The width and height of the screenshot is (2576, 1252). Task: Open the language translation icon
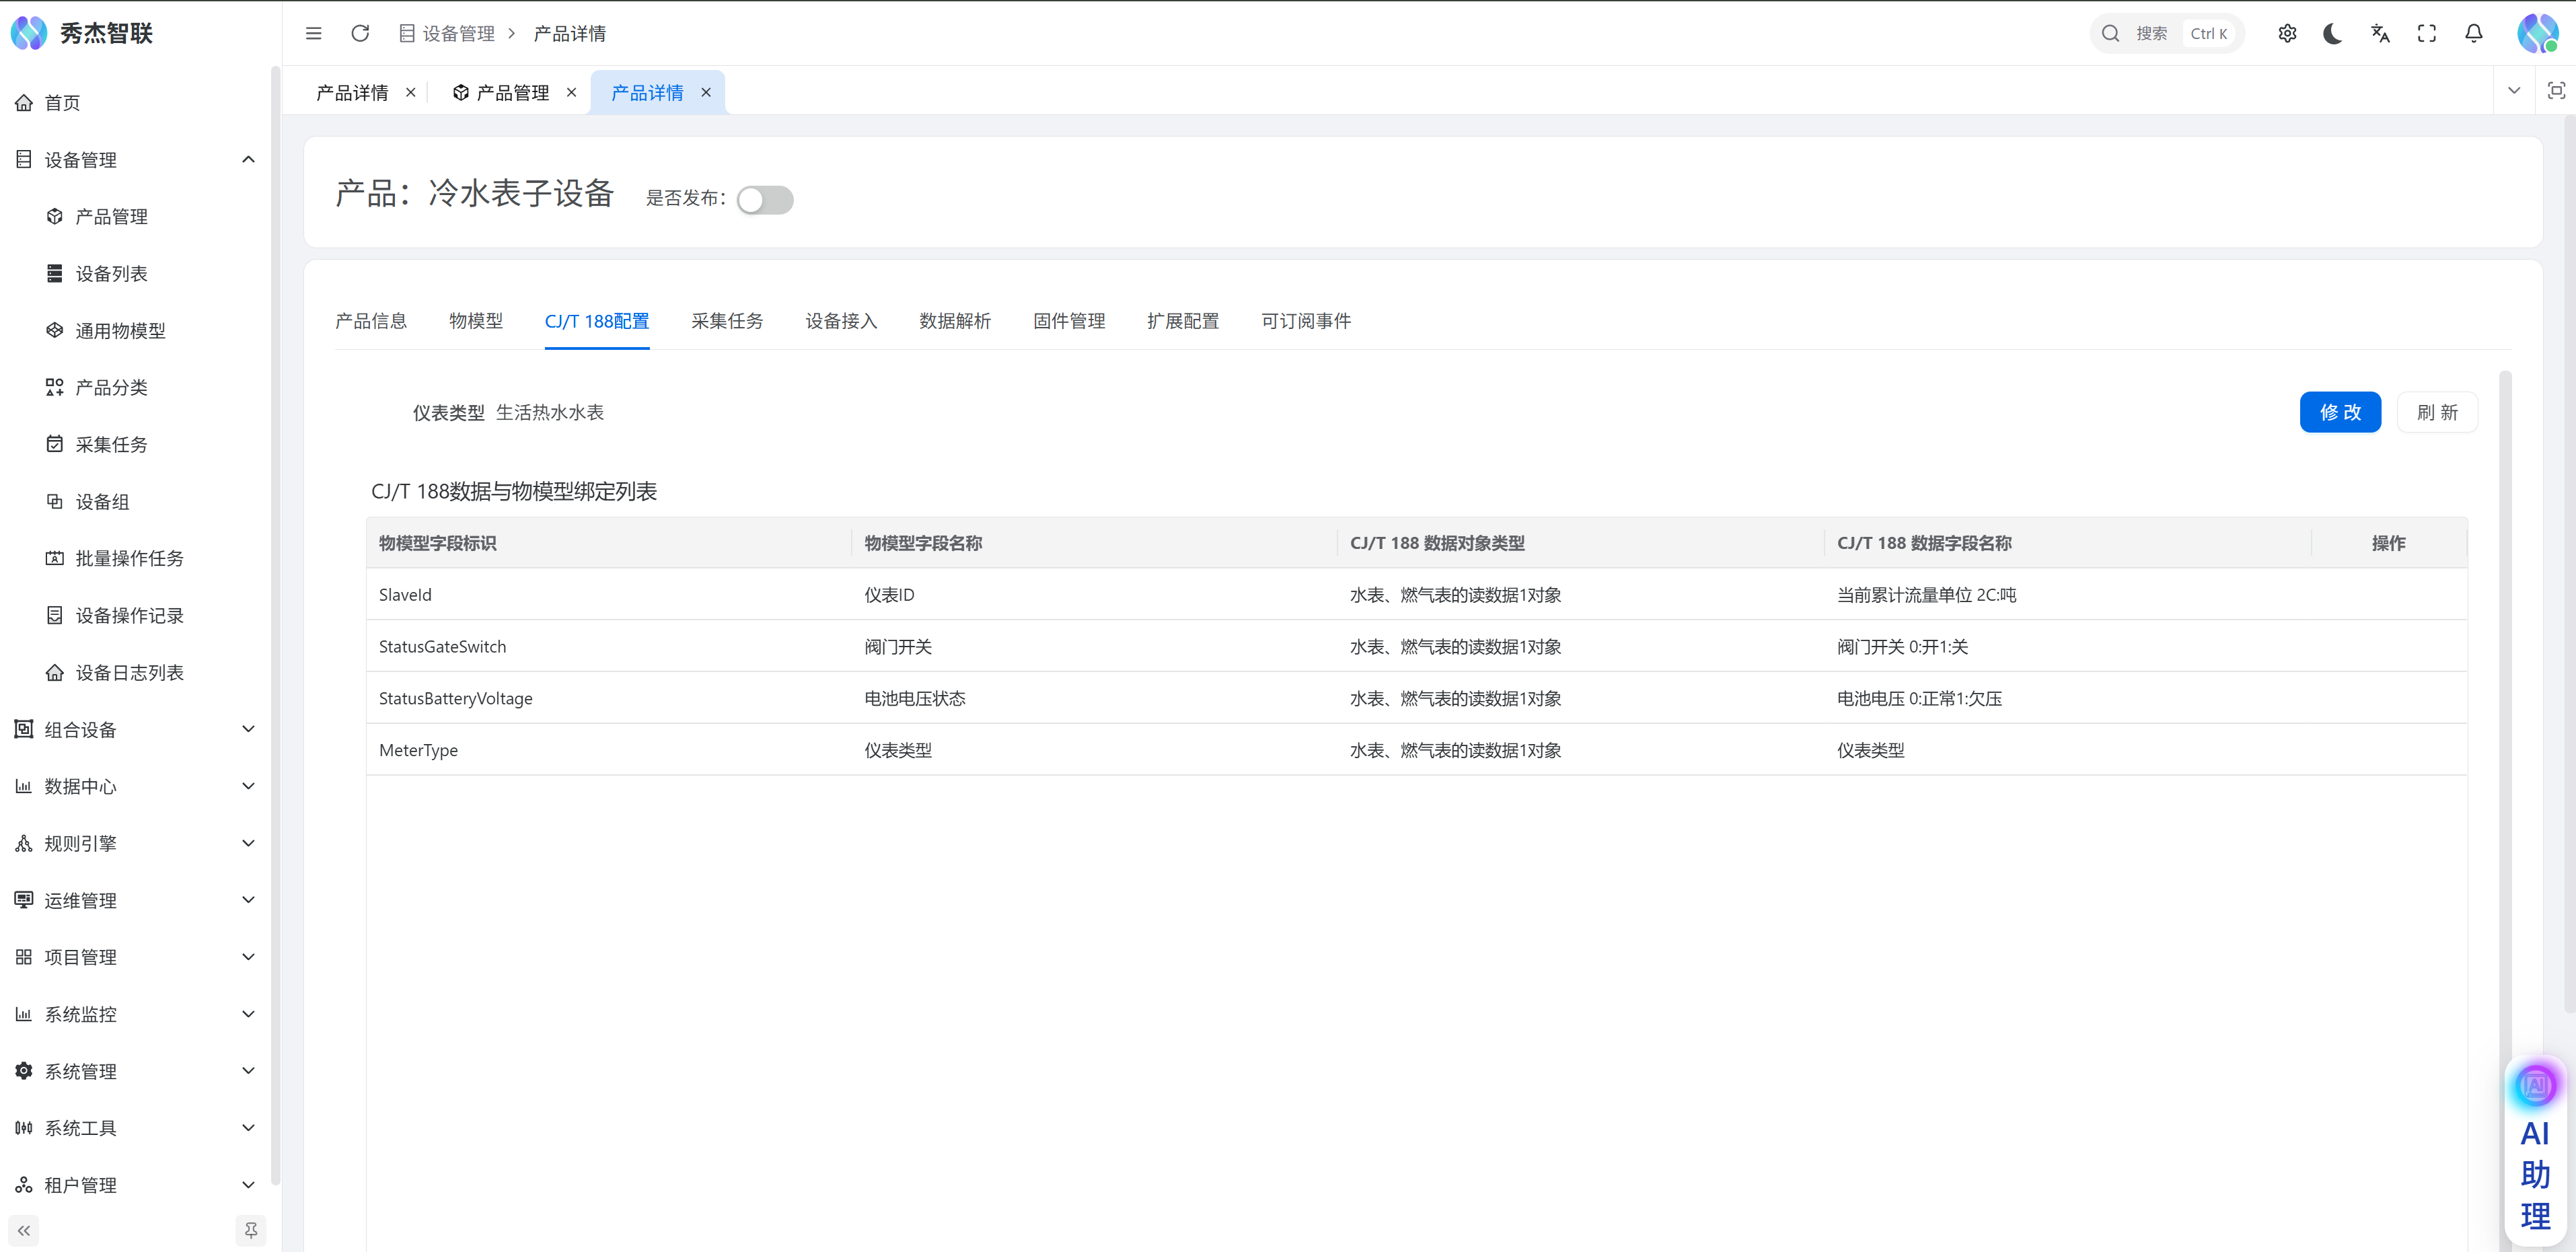coord(2380,33)
